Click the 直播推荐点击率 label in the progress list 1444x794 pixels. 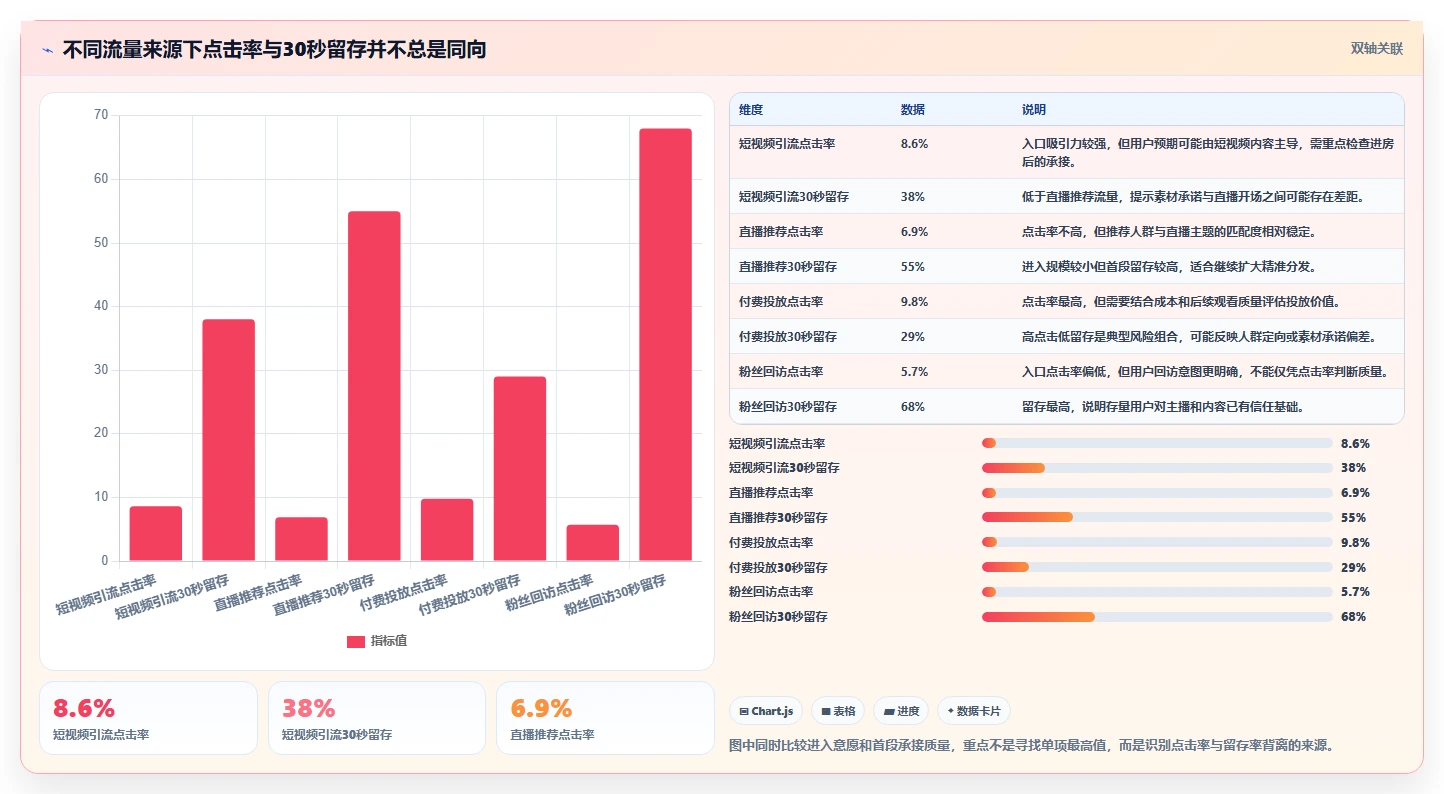pyautogui.click(x=771, y=493)
